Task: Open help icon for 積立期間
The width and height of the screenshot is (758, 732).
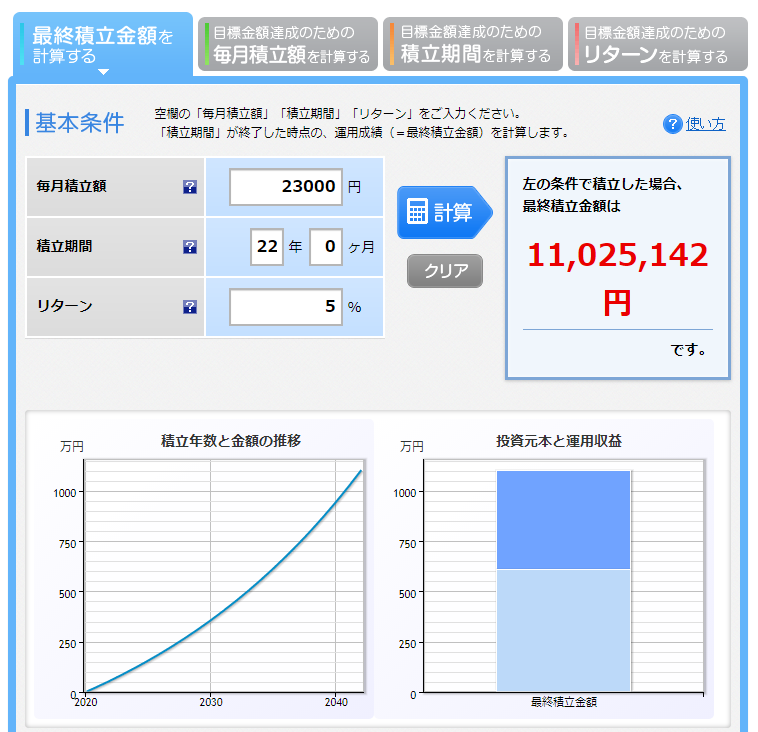Action: (x=190, y=247)
